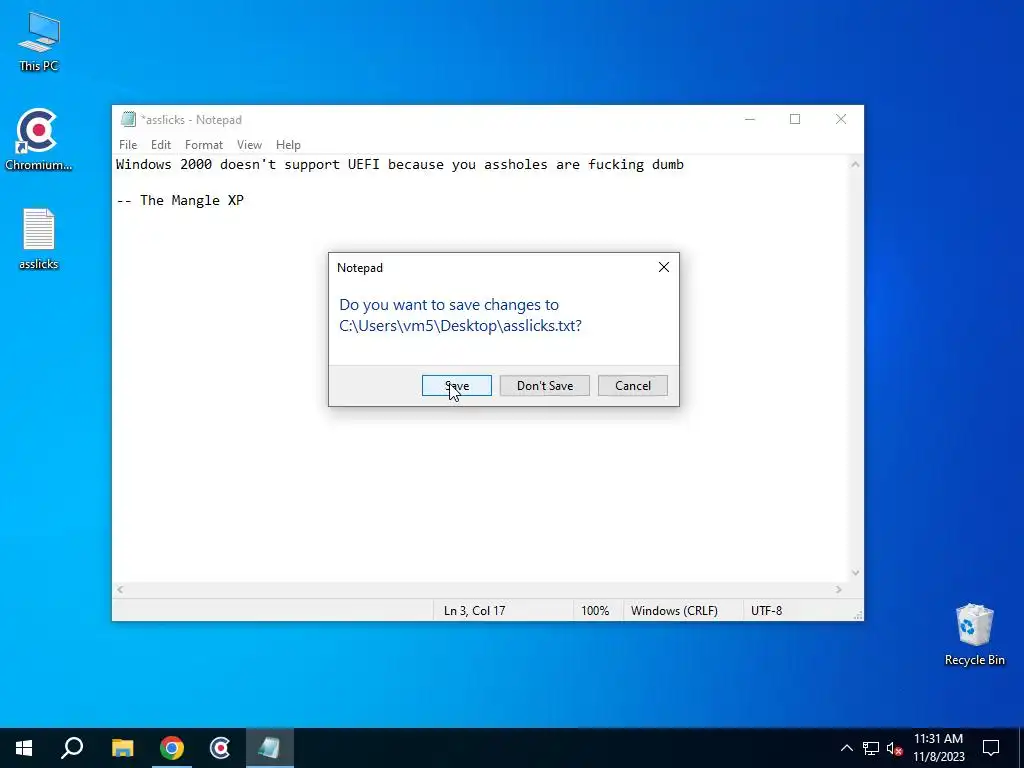The height and width of the screenshot is (768, 1024).
Task: Click the Notepad window title text
Action: tap(191, 120)
